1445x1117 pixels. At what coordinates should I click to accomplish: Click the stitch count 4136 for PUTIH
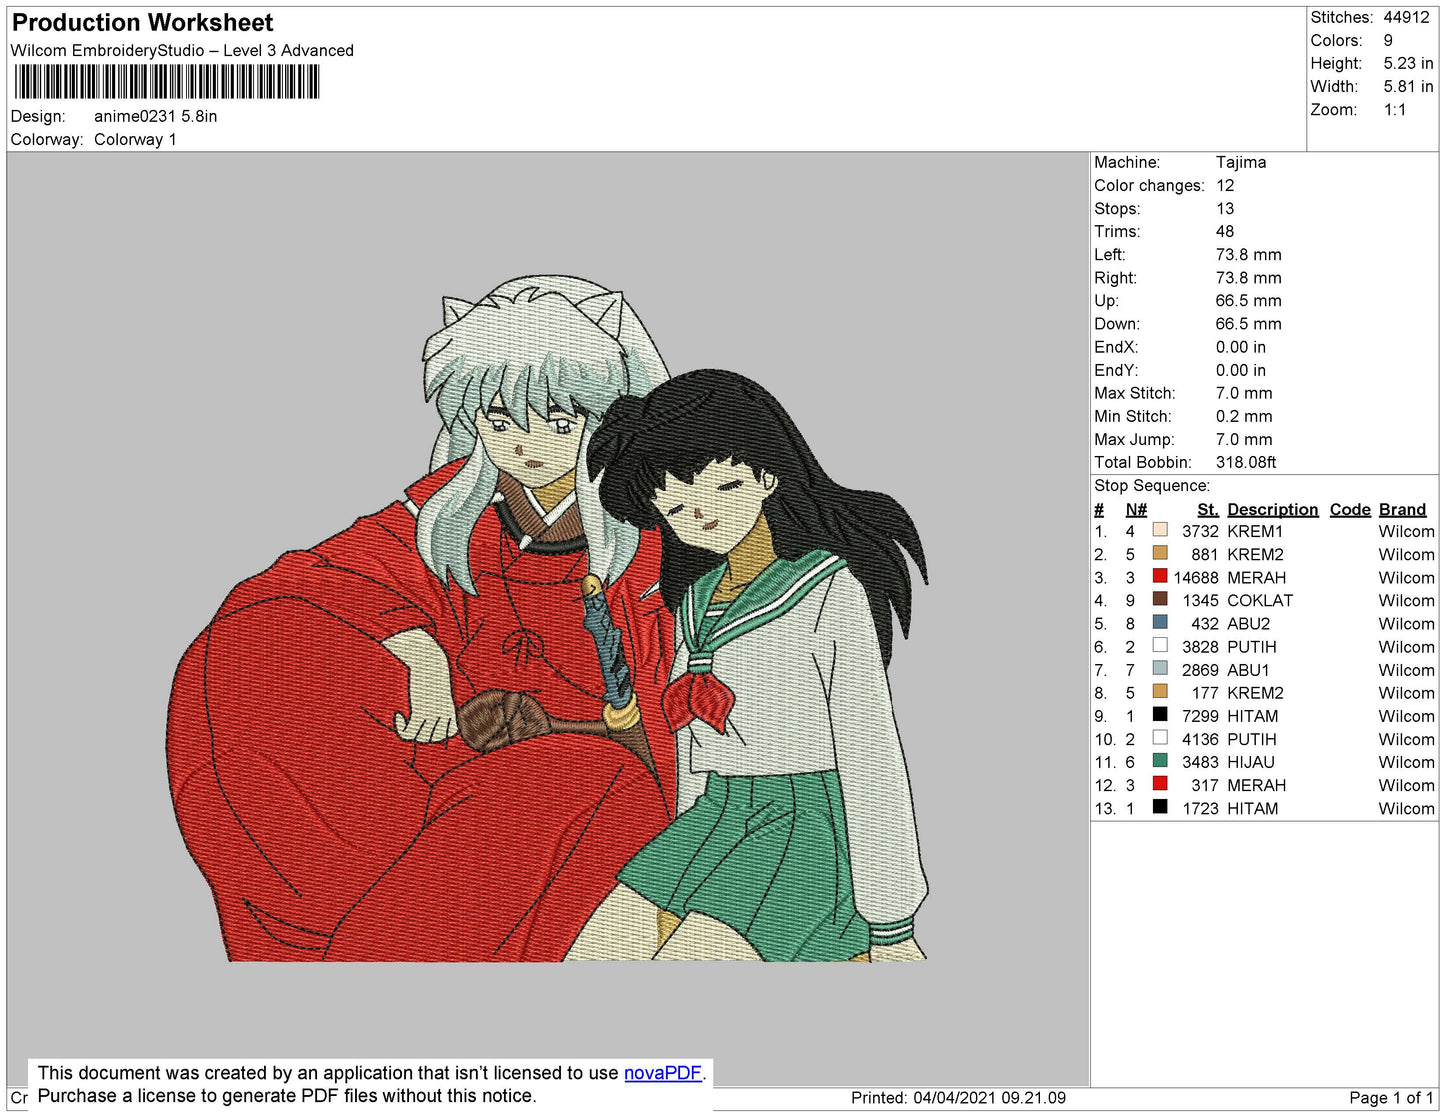tap(1200, 739)
